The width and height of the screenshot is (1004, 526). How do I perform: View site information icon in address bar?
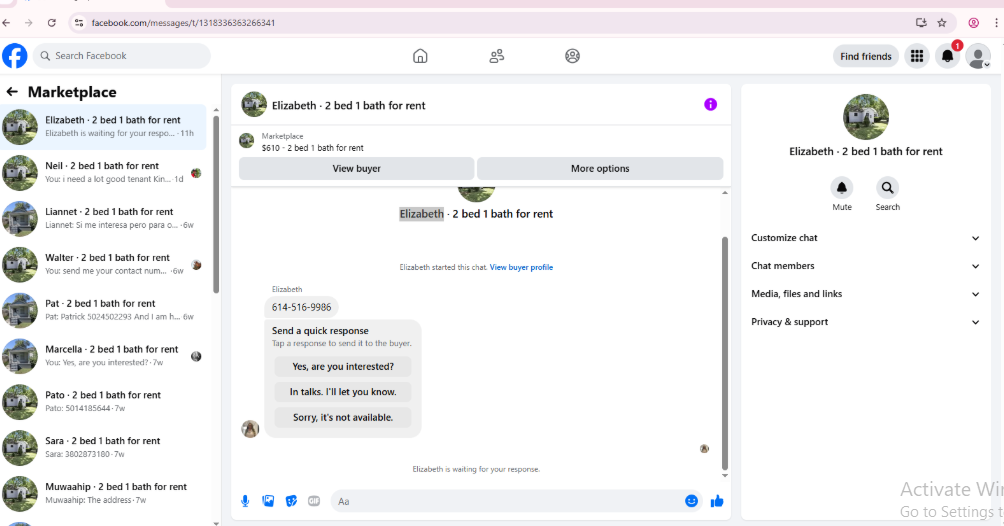(79, 23)
